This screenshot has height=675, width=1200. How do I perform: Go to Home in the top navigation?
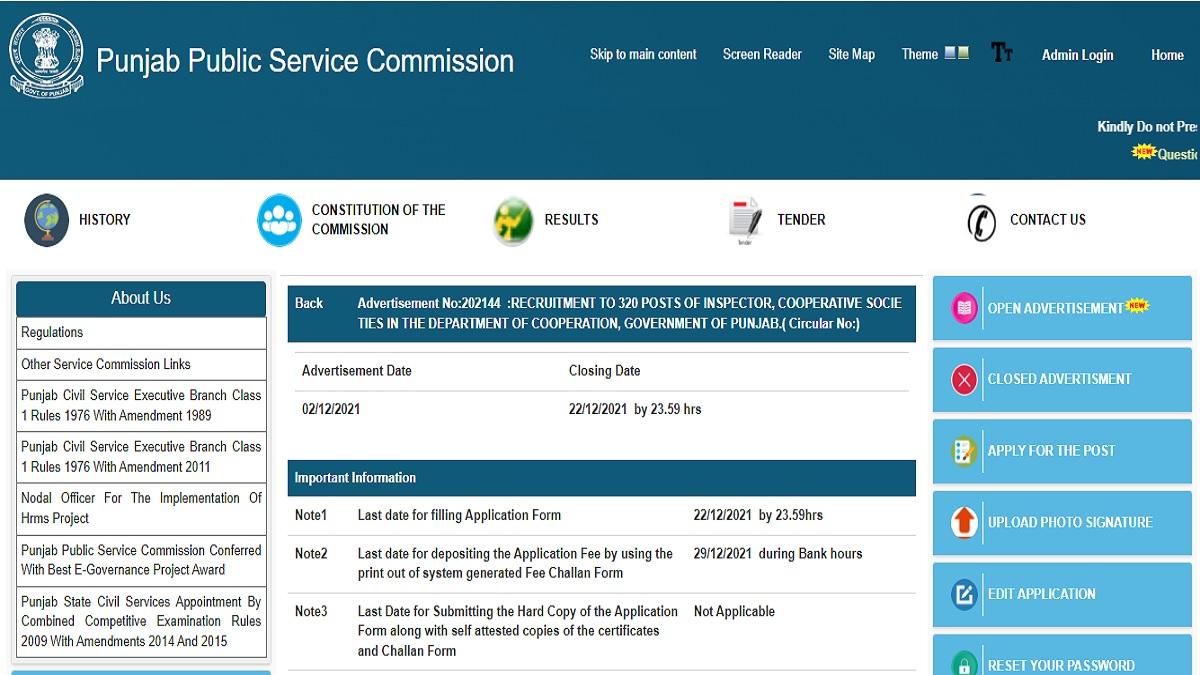point(1167,55)
